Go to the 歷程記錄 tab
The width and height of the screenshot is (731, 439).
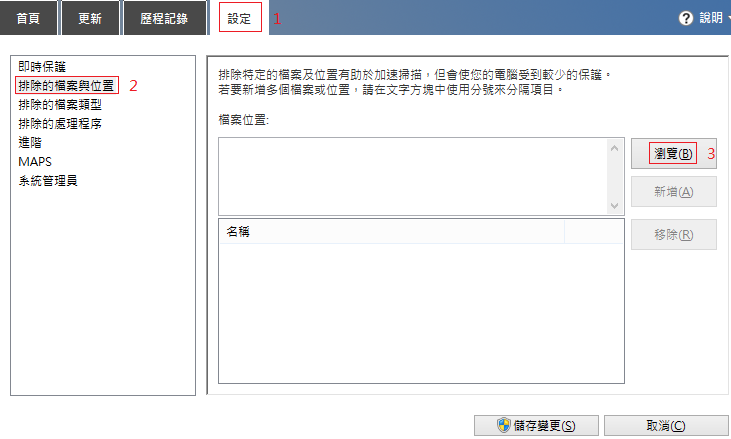pyautogui.click(x=162, y=18)
